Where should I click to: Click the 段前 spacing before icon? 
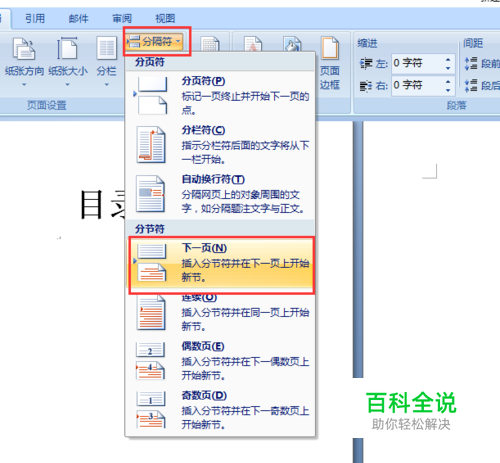471,63
